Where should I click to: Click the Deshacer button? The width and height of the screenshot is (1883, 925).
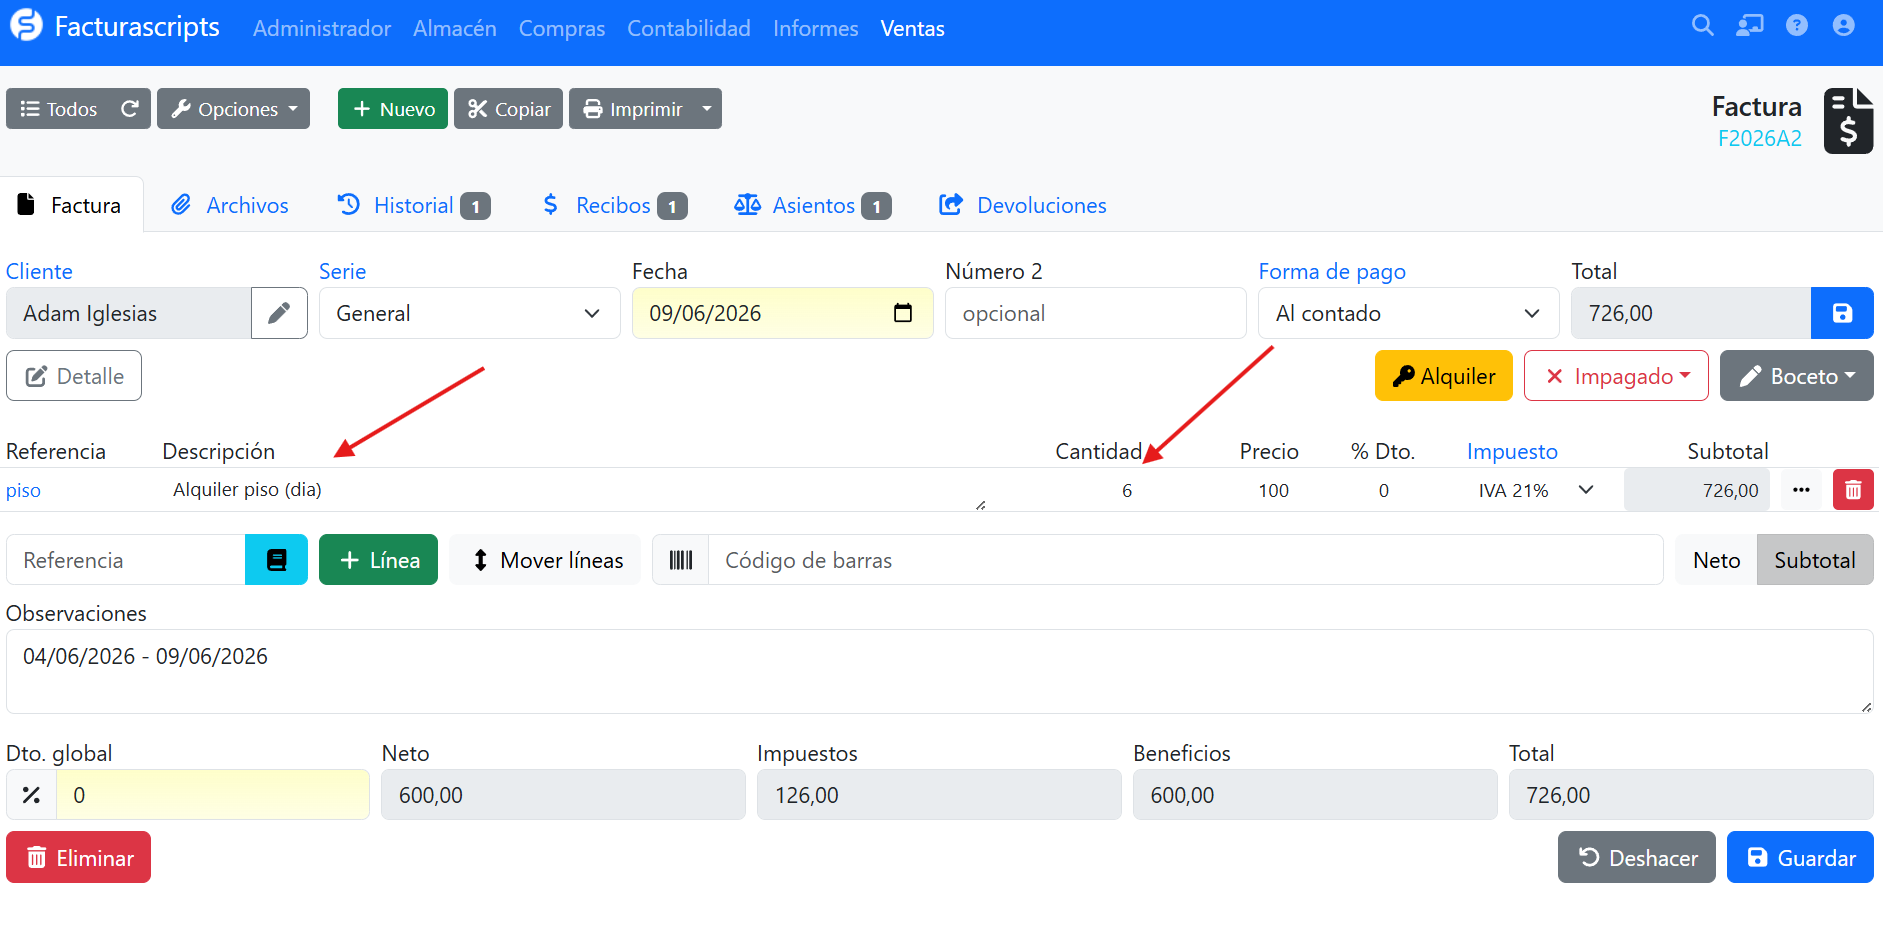point(1637,857)
